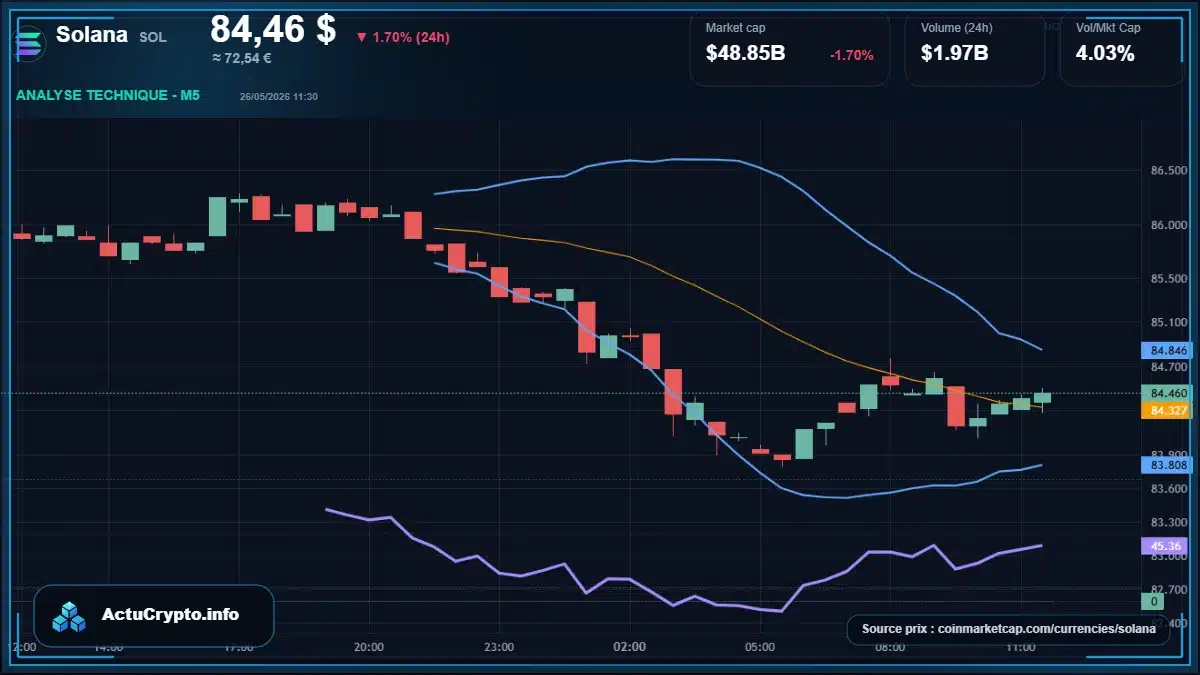Open the coinmarketcap.com source link
The image size is (1200, 675).
[1008, 629]
